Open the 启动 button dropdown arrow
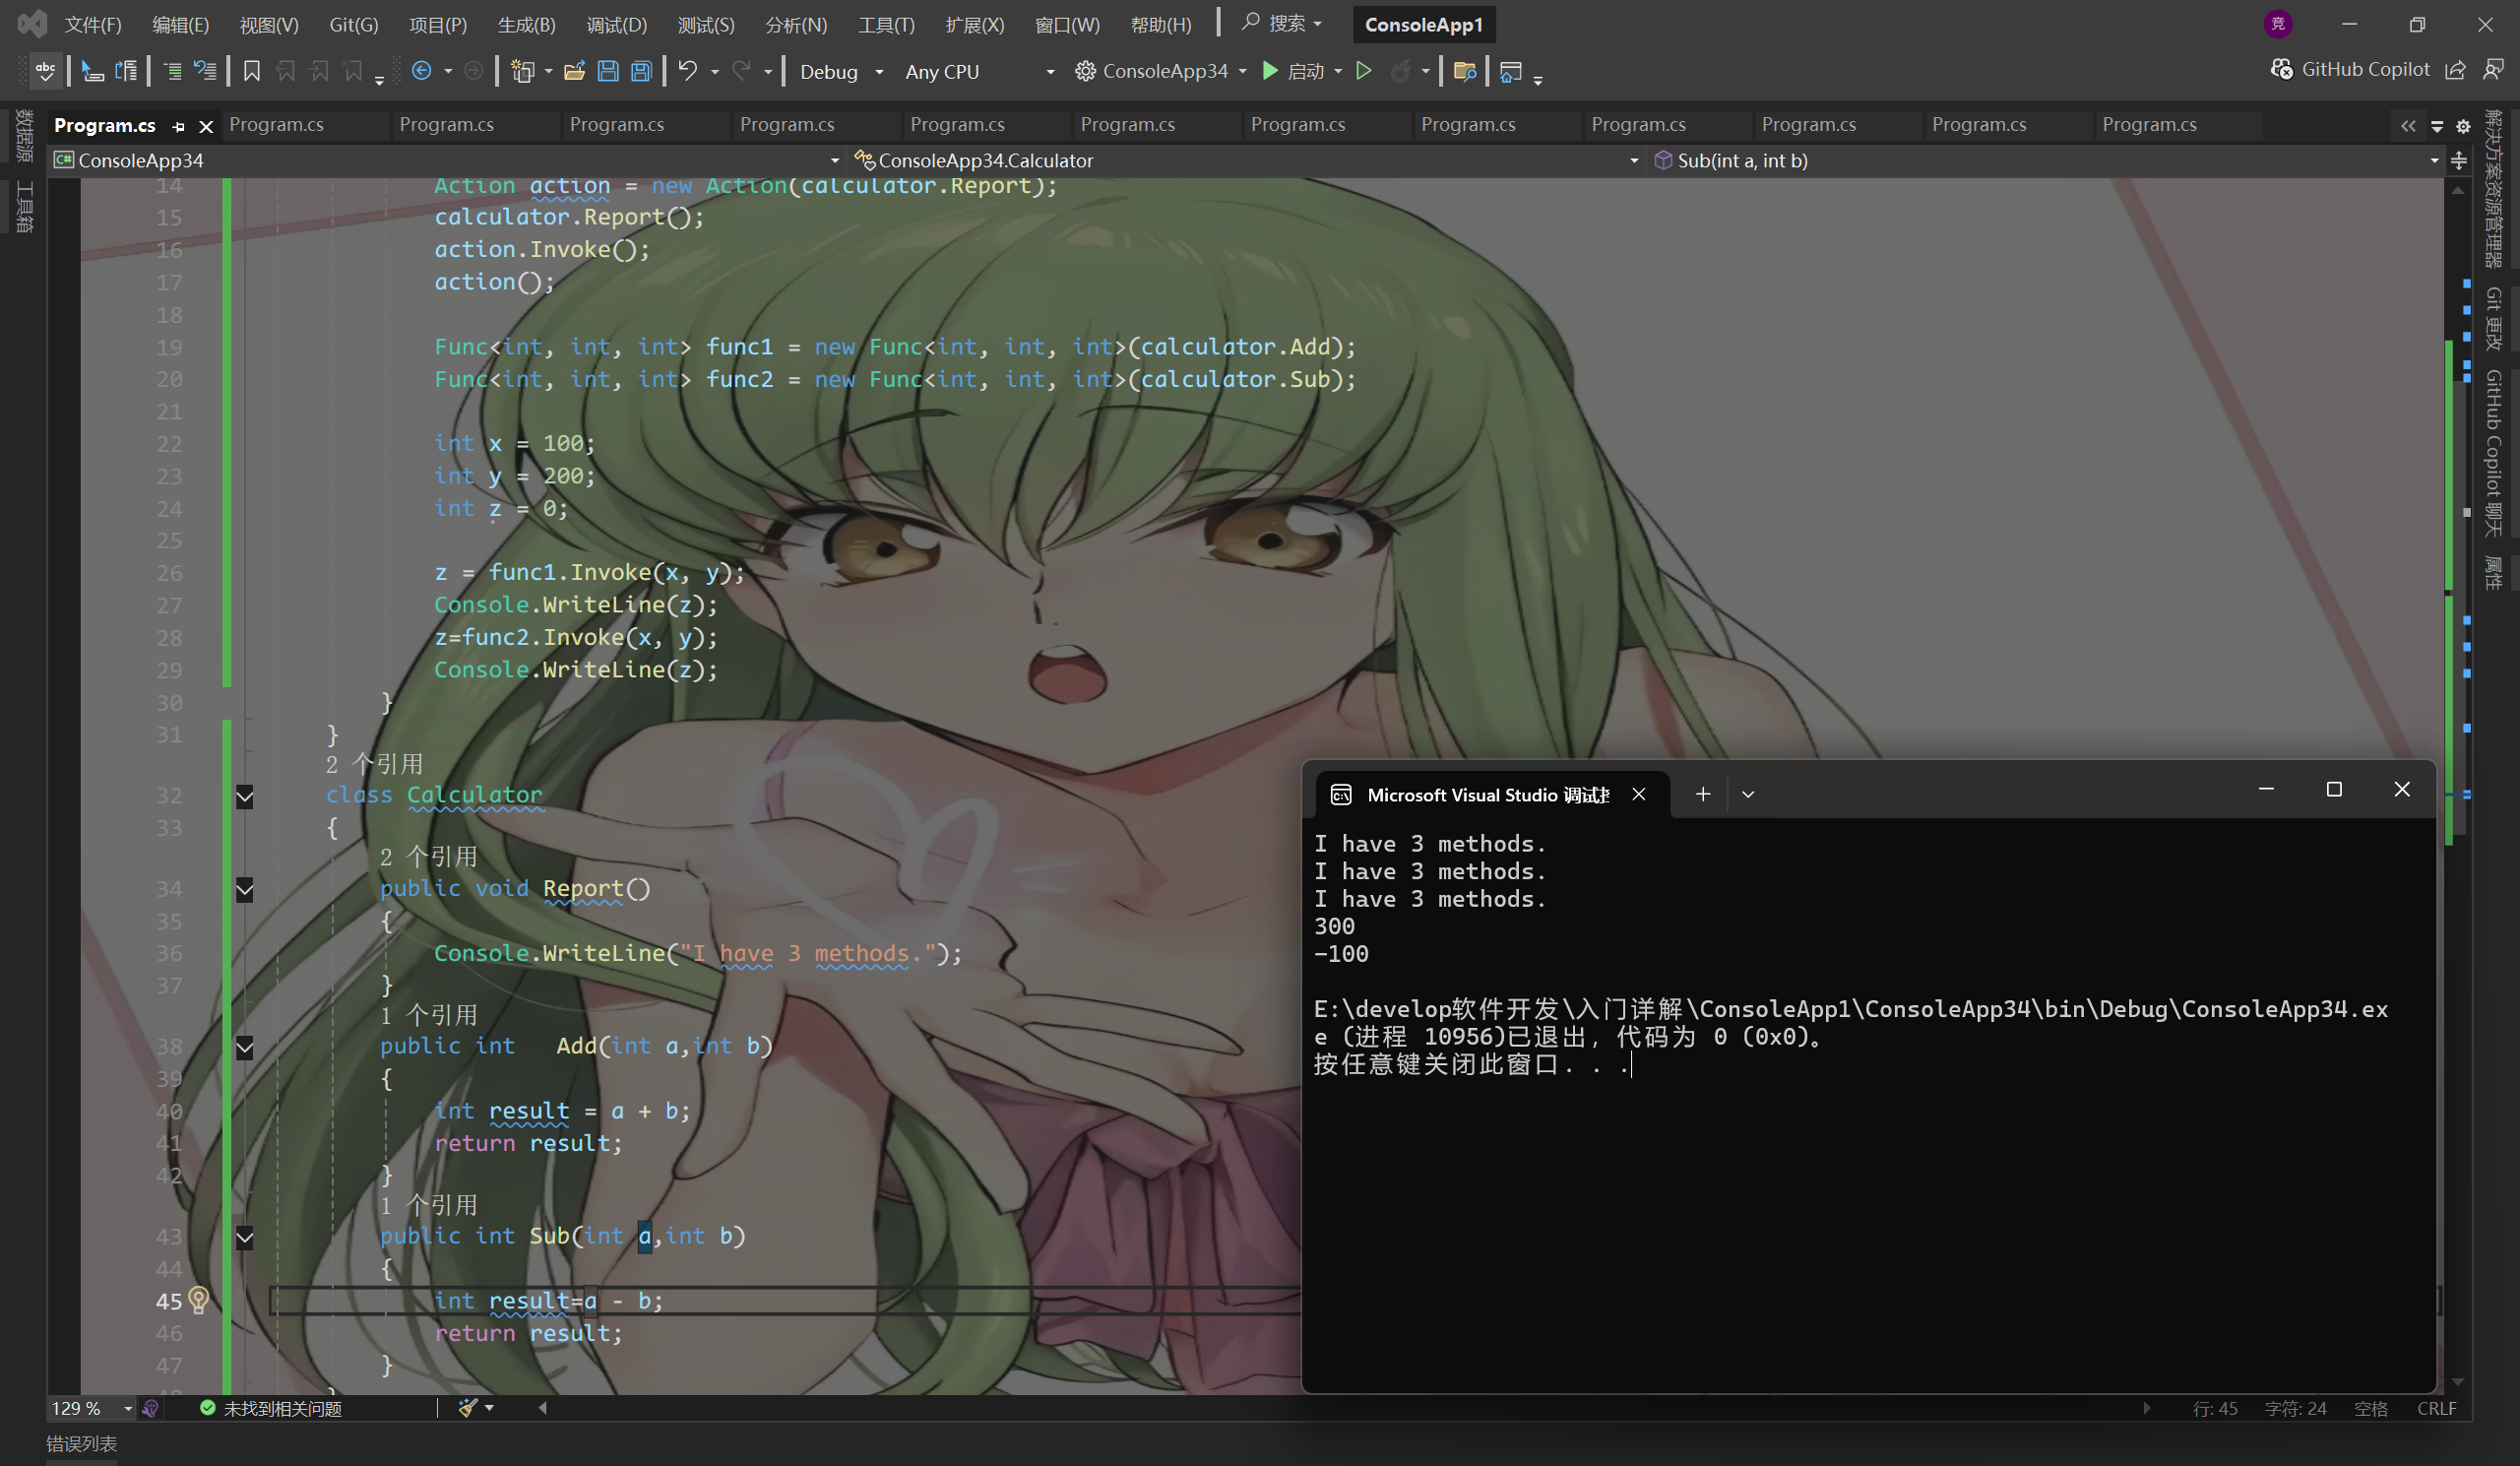 (x=1338, y=72)
